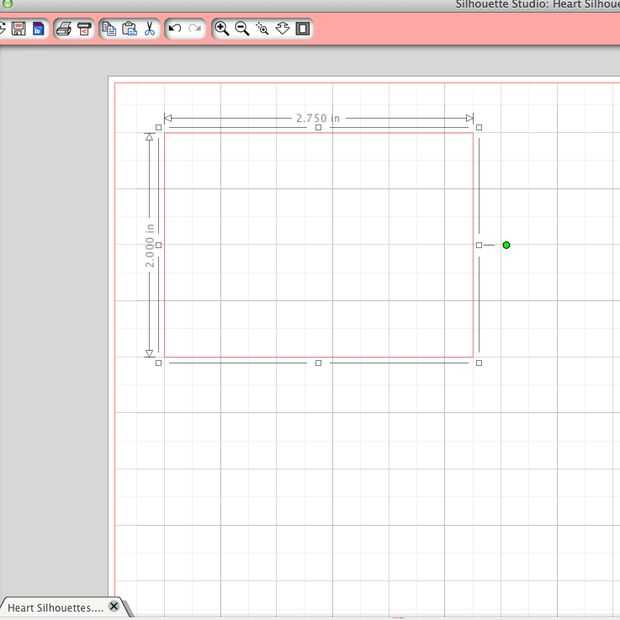The width and height of the screenshot is (620, 620).
Task: Click the Fit to Window icon
Action: pos(303,28)
